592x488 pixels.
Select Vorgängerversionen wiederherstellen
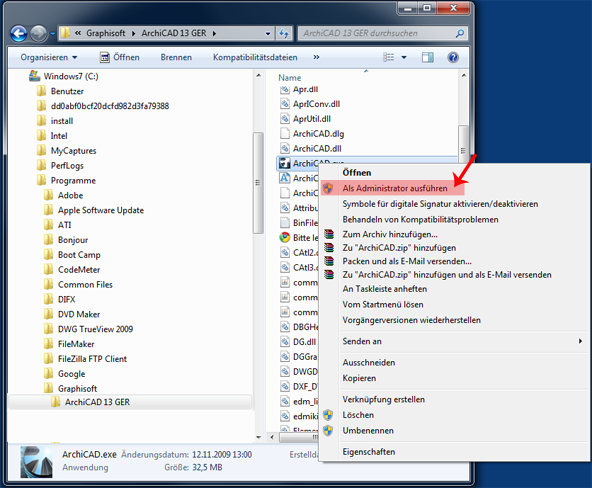pos(412,320)
